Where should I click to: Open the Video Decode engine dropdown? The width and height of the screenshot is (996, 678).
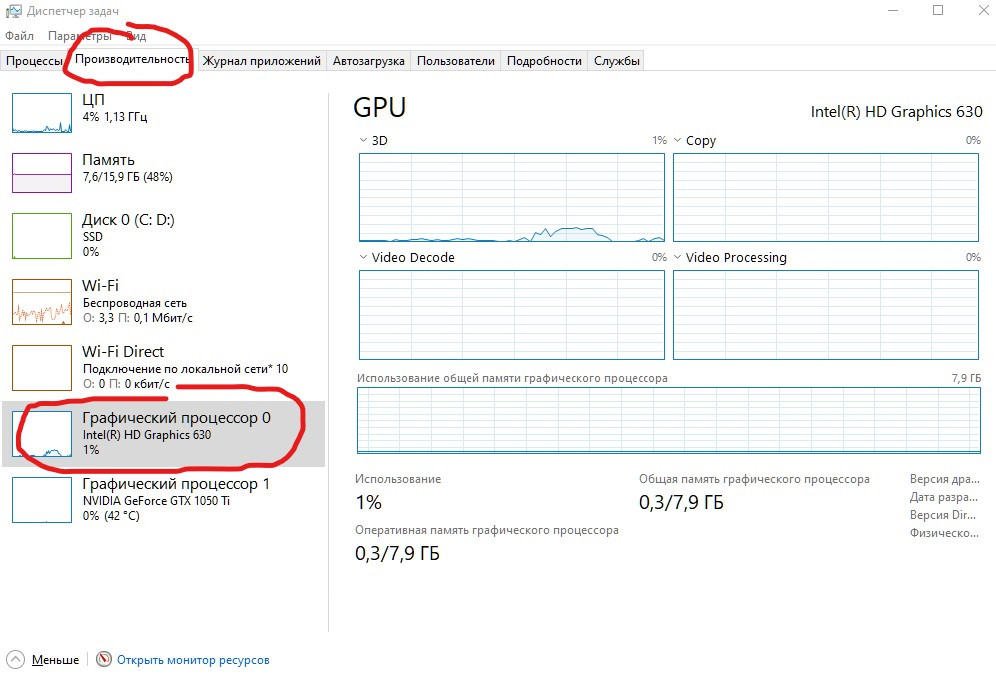click(x=364, y=258)
